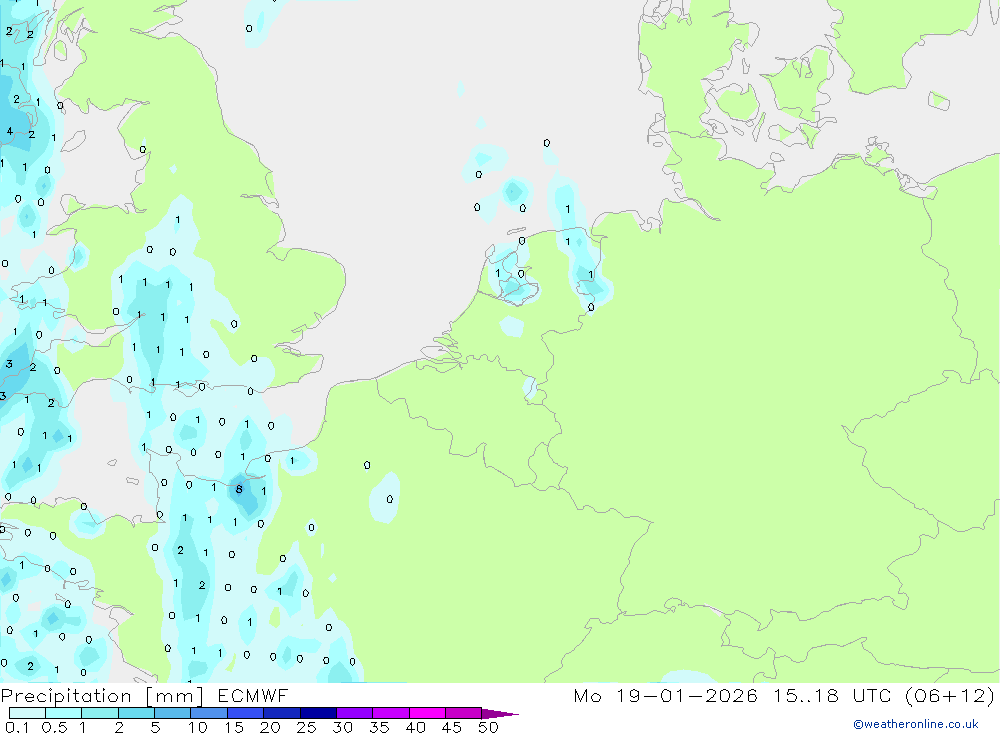Click the 'ECMWF' model label
This screenshot has height=733, width=1000.
tap(253, 696)
